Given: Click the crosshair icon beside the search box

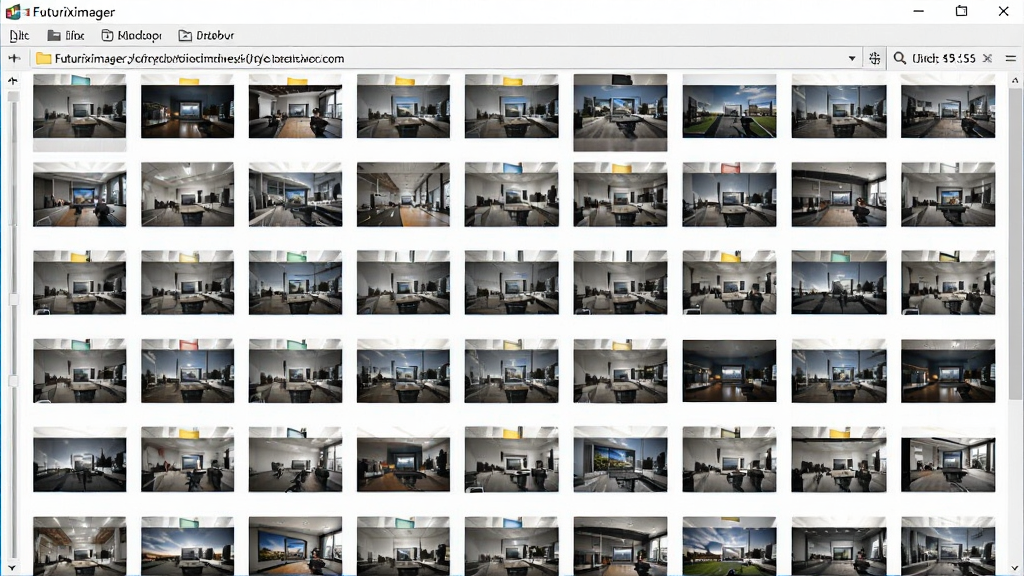Looking at the screenshot, I should pos(875,59).
